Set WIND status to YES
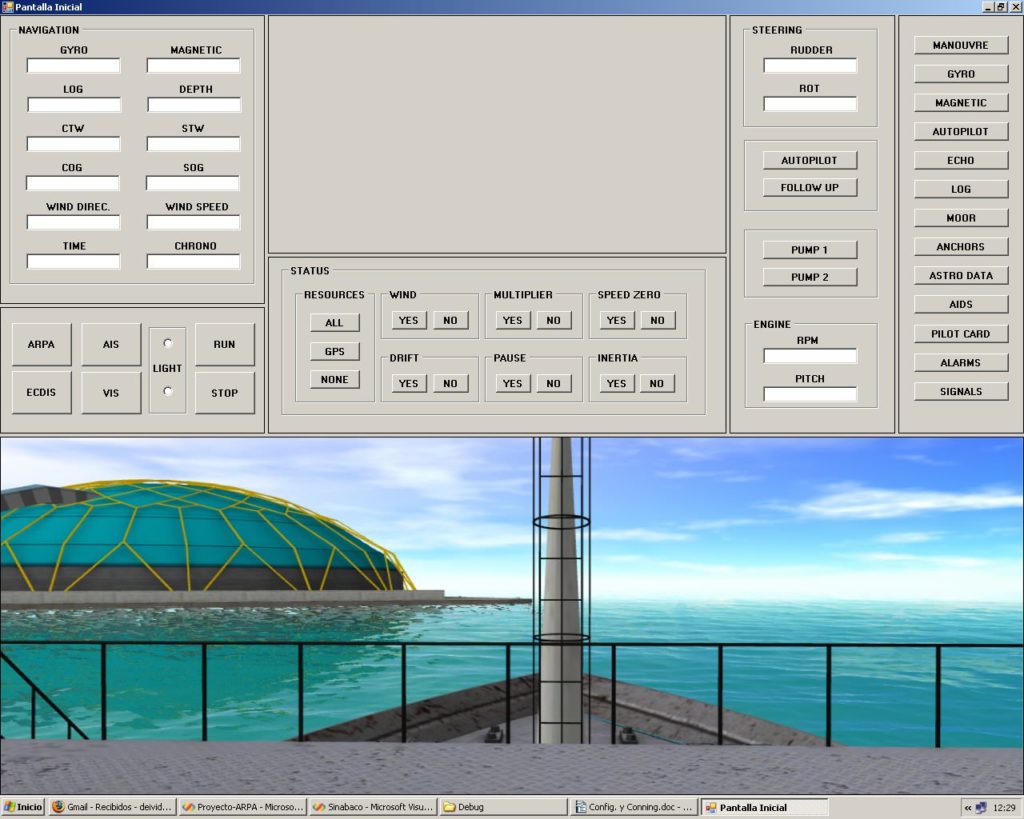Image resolution: width=1024 pixels, height=819 pixels. (x=408, y=320)
